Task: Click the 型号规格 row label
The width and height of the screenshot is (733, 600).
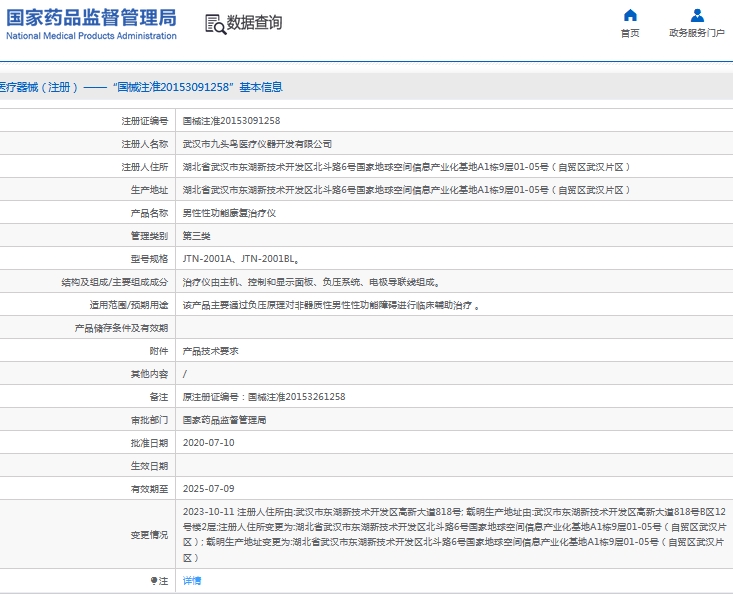Action: pyautogui.click(x=149, y=259)
